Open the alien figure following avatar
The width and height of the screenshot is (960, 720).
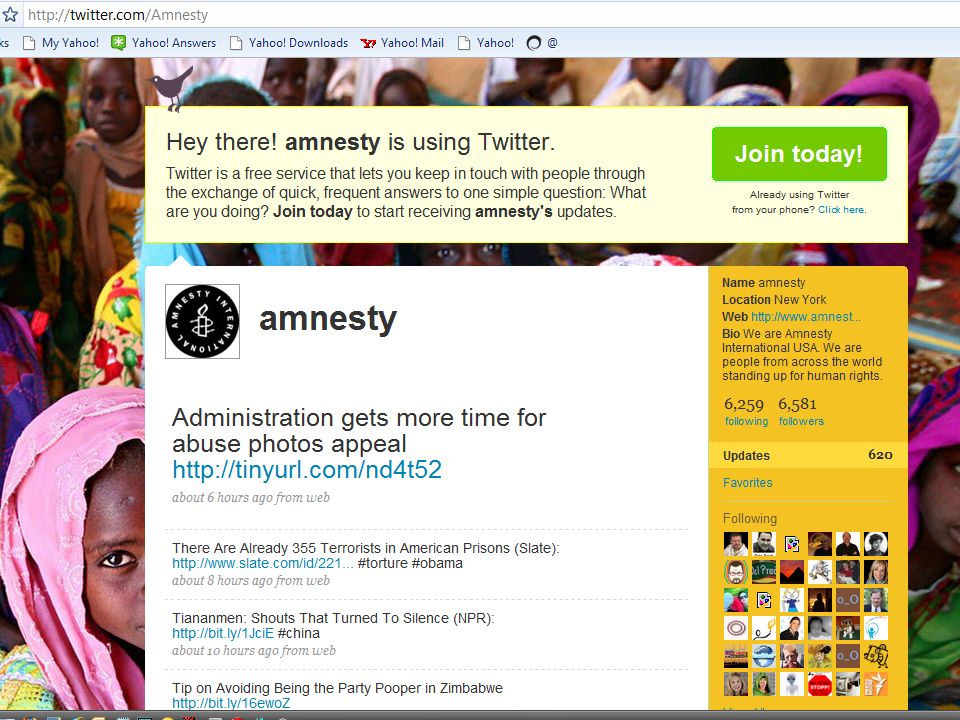[792, 684]
